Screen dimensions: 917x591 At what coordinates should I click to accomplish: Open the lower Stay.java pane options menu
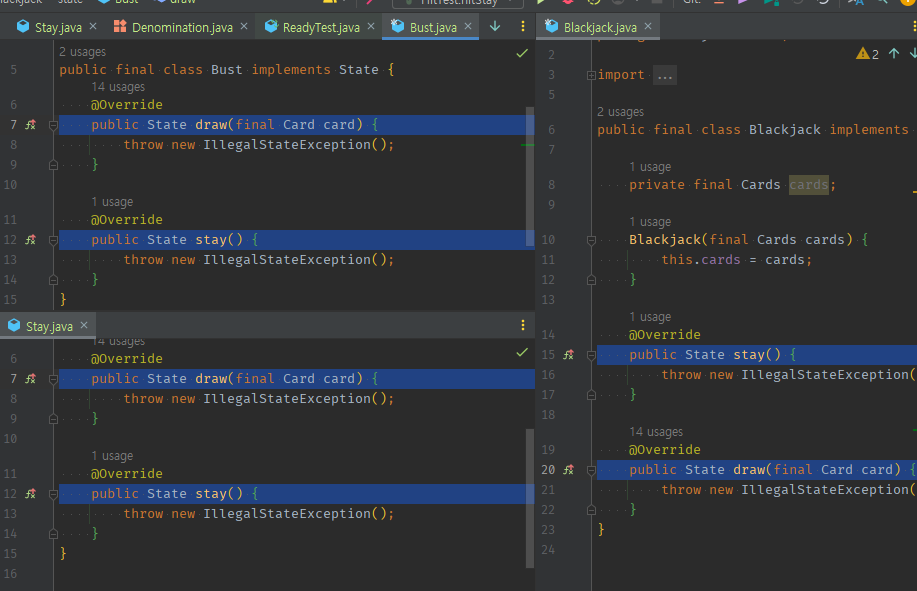point(523,325)
